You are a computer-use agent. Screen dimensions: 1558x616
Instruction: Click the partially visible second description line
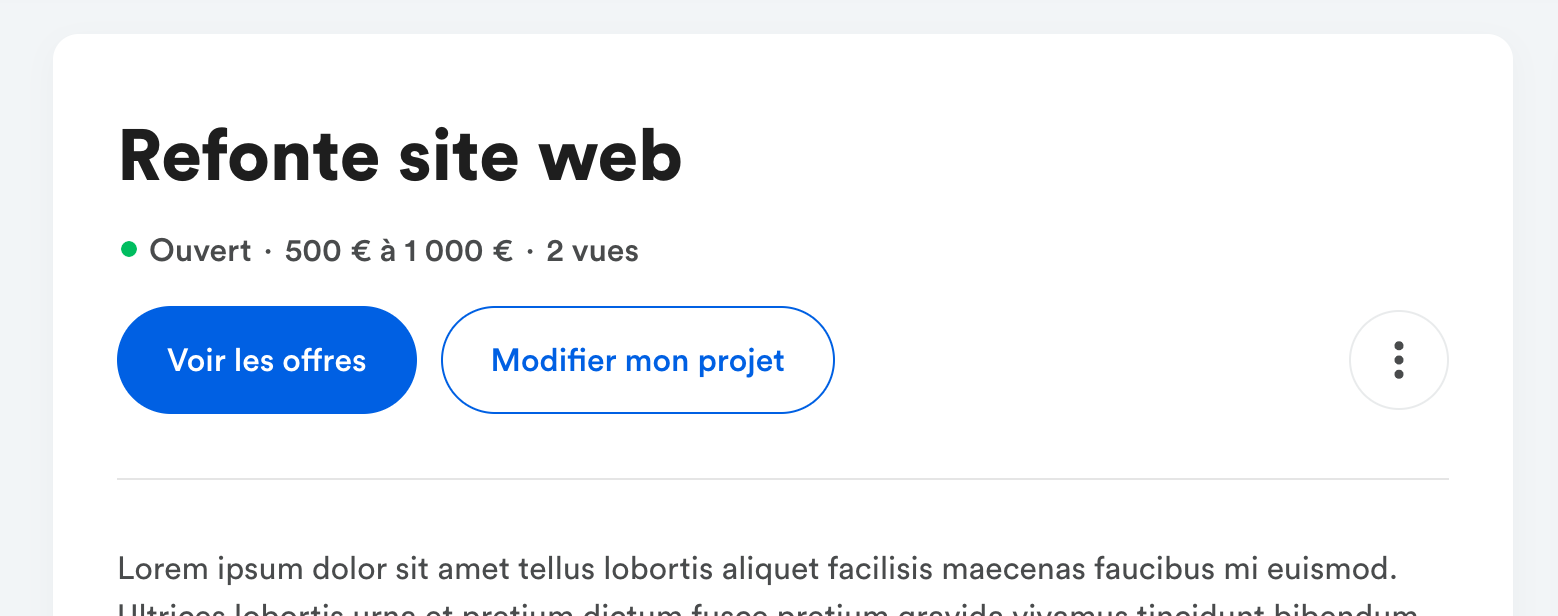click(767, 609)
